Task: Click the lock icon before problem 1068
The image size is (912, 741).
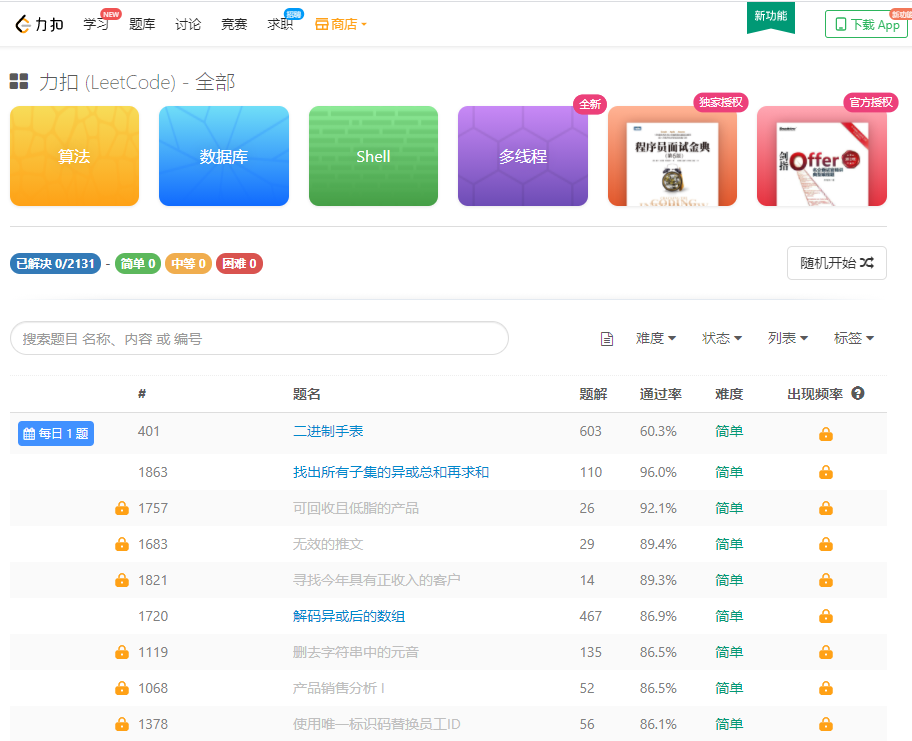Action: pos(122,688)
